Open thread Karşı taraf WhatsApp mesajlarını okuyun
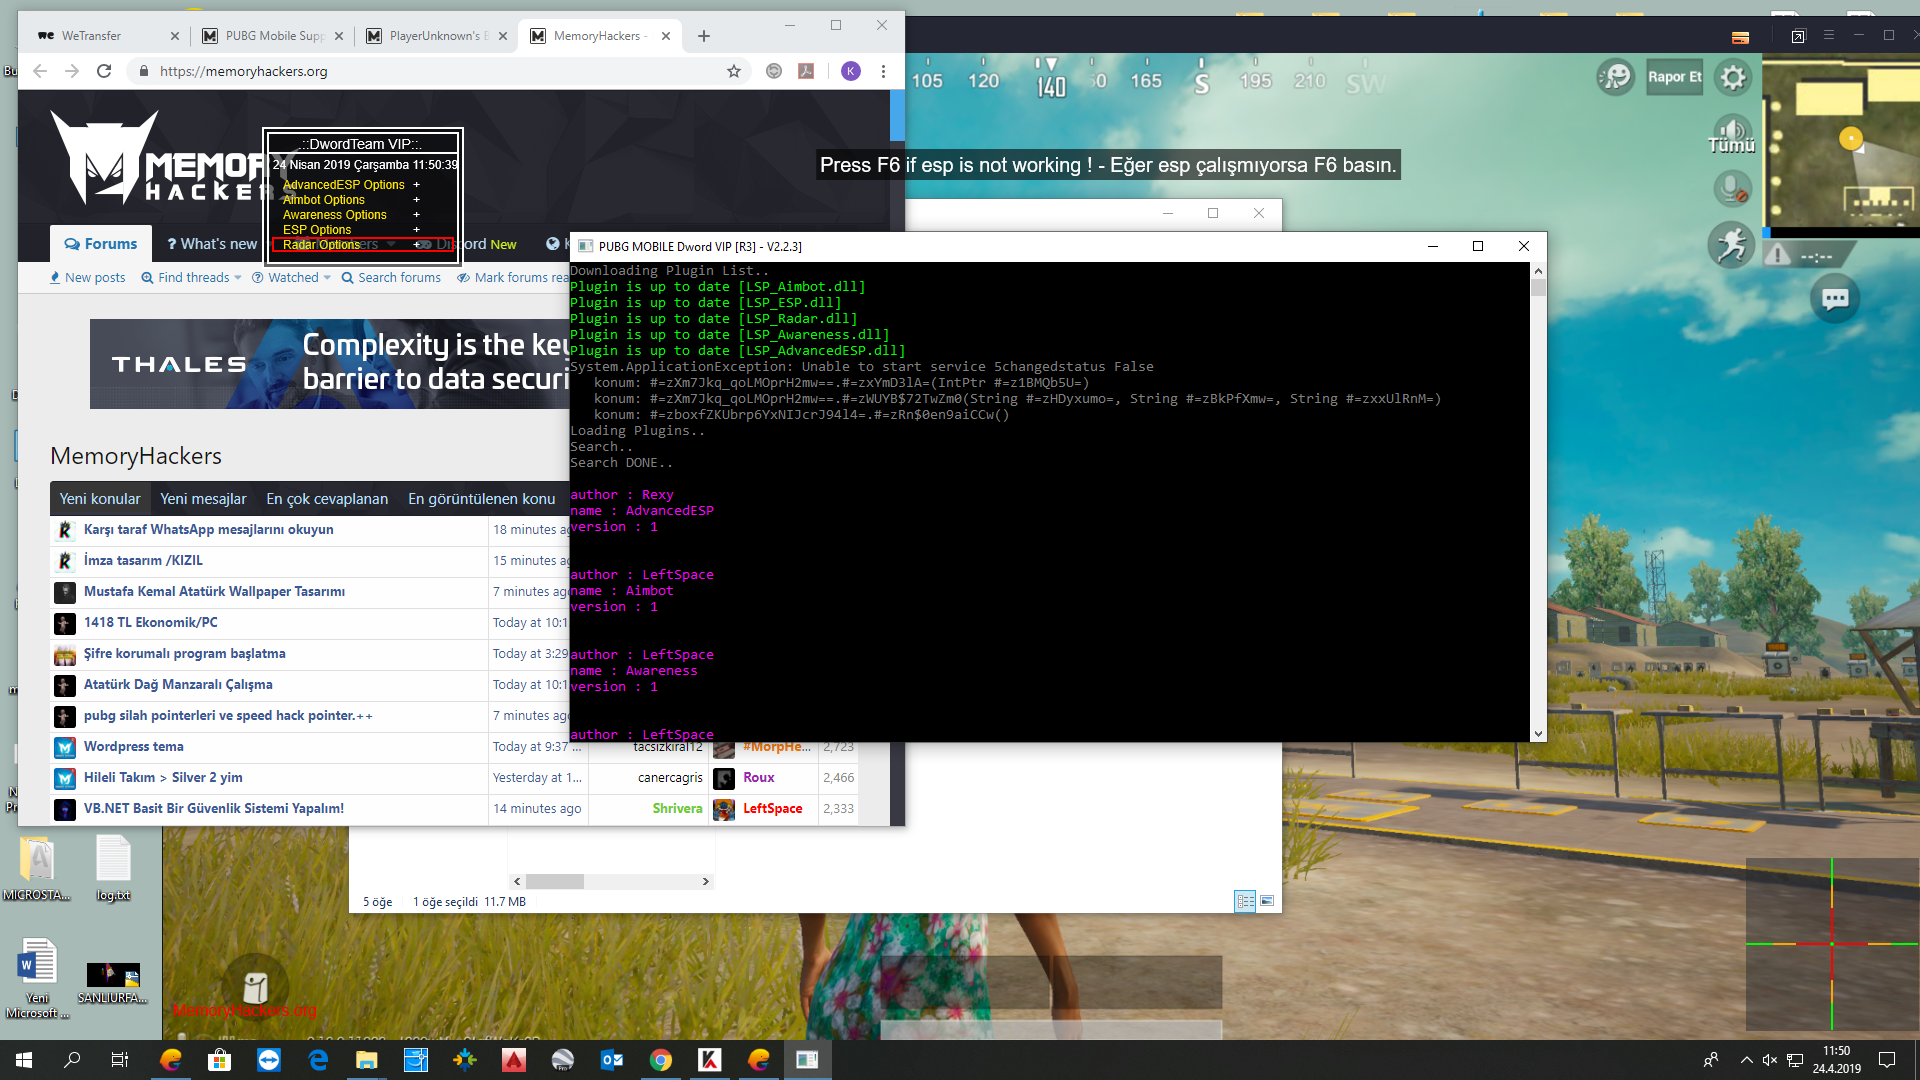 208,530
